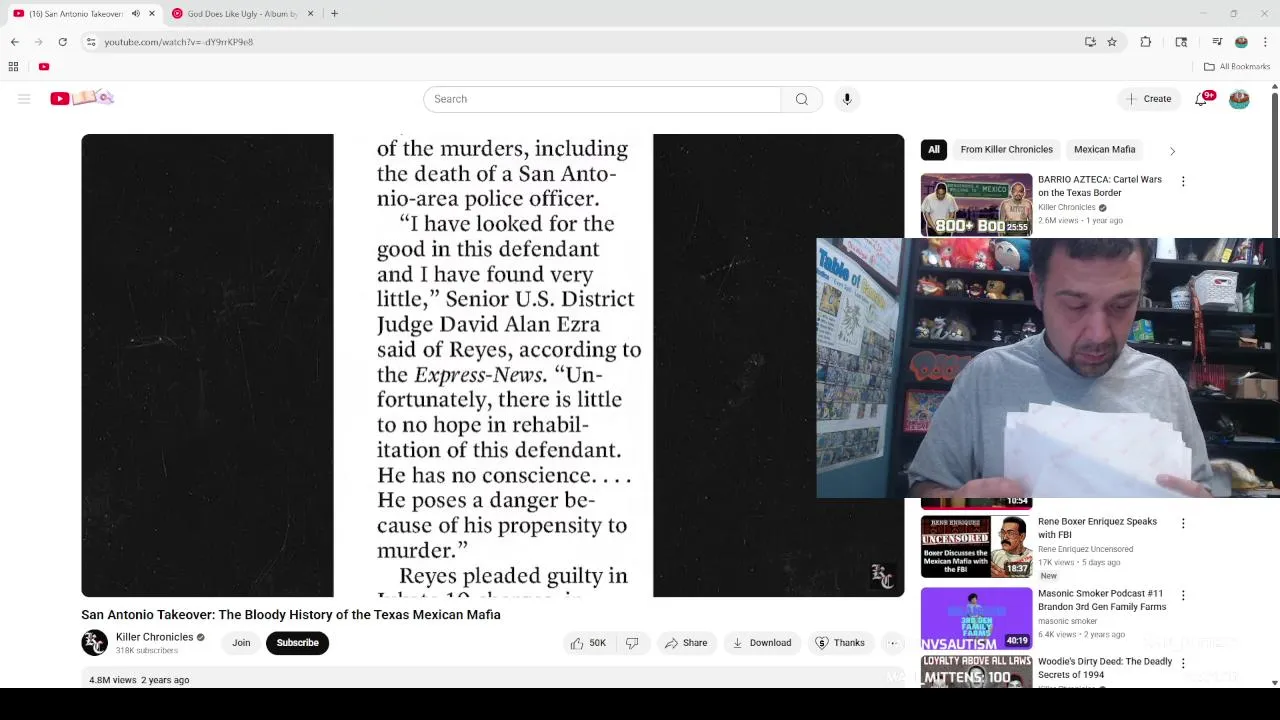Join the Killer Chronicles channel

click(x=241, y=643)
